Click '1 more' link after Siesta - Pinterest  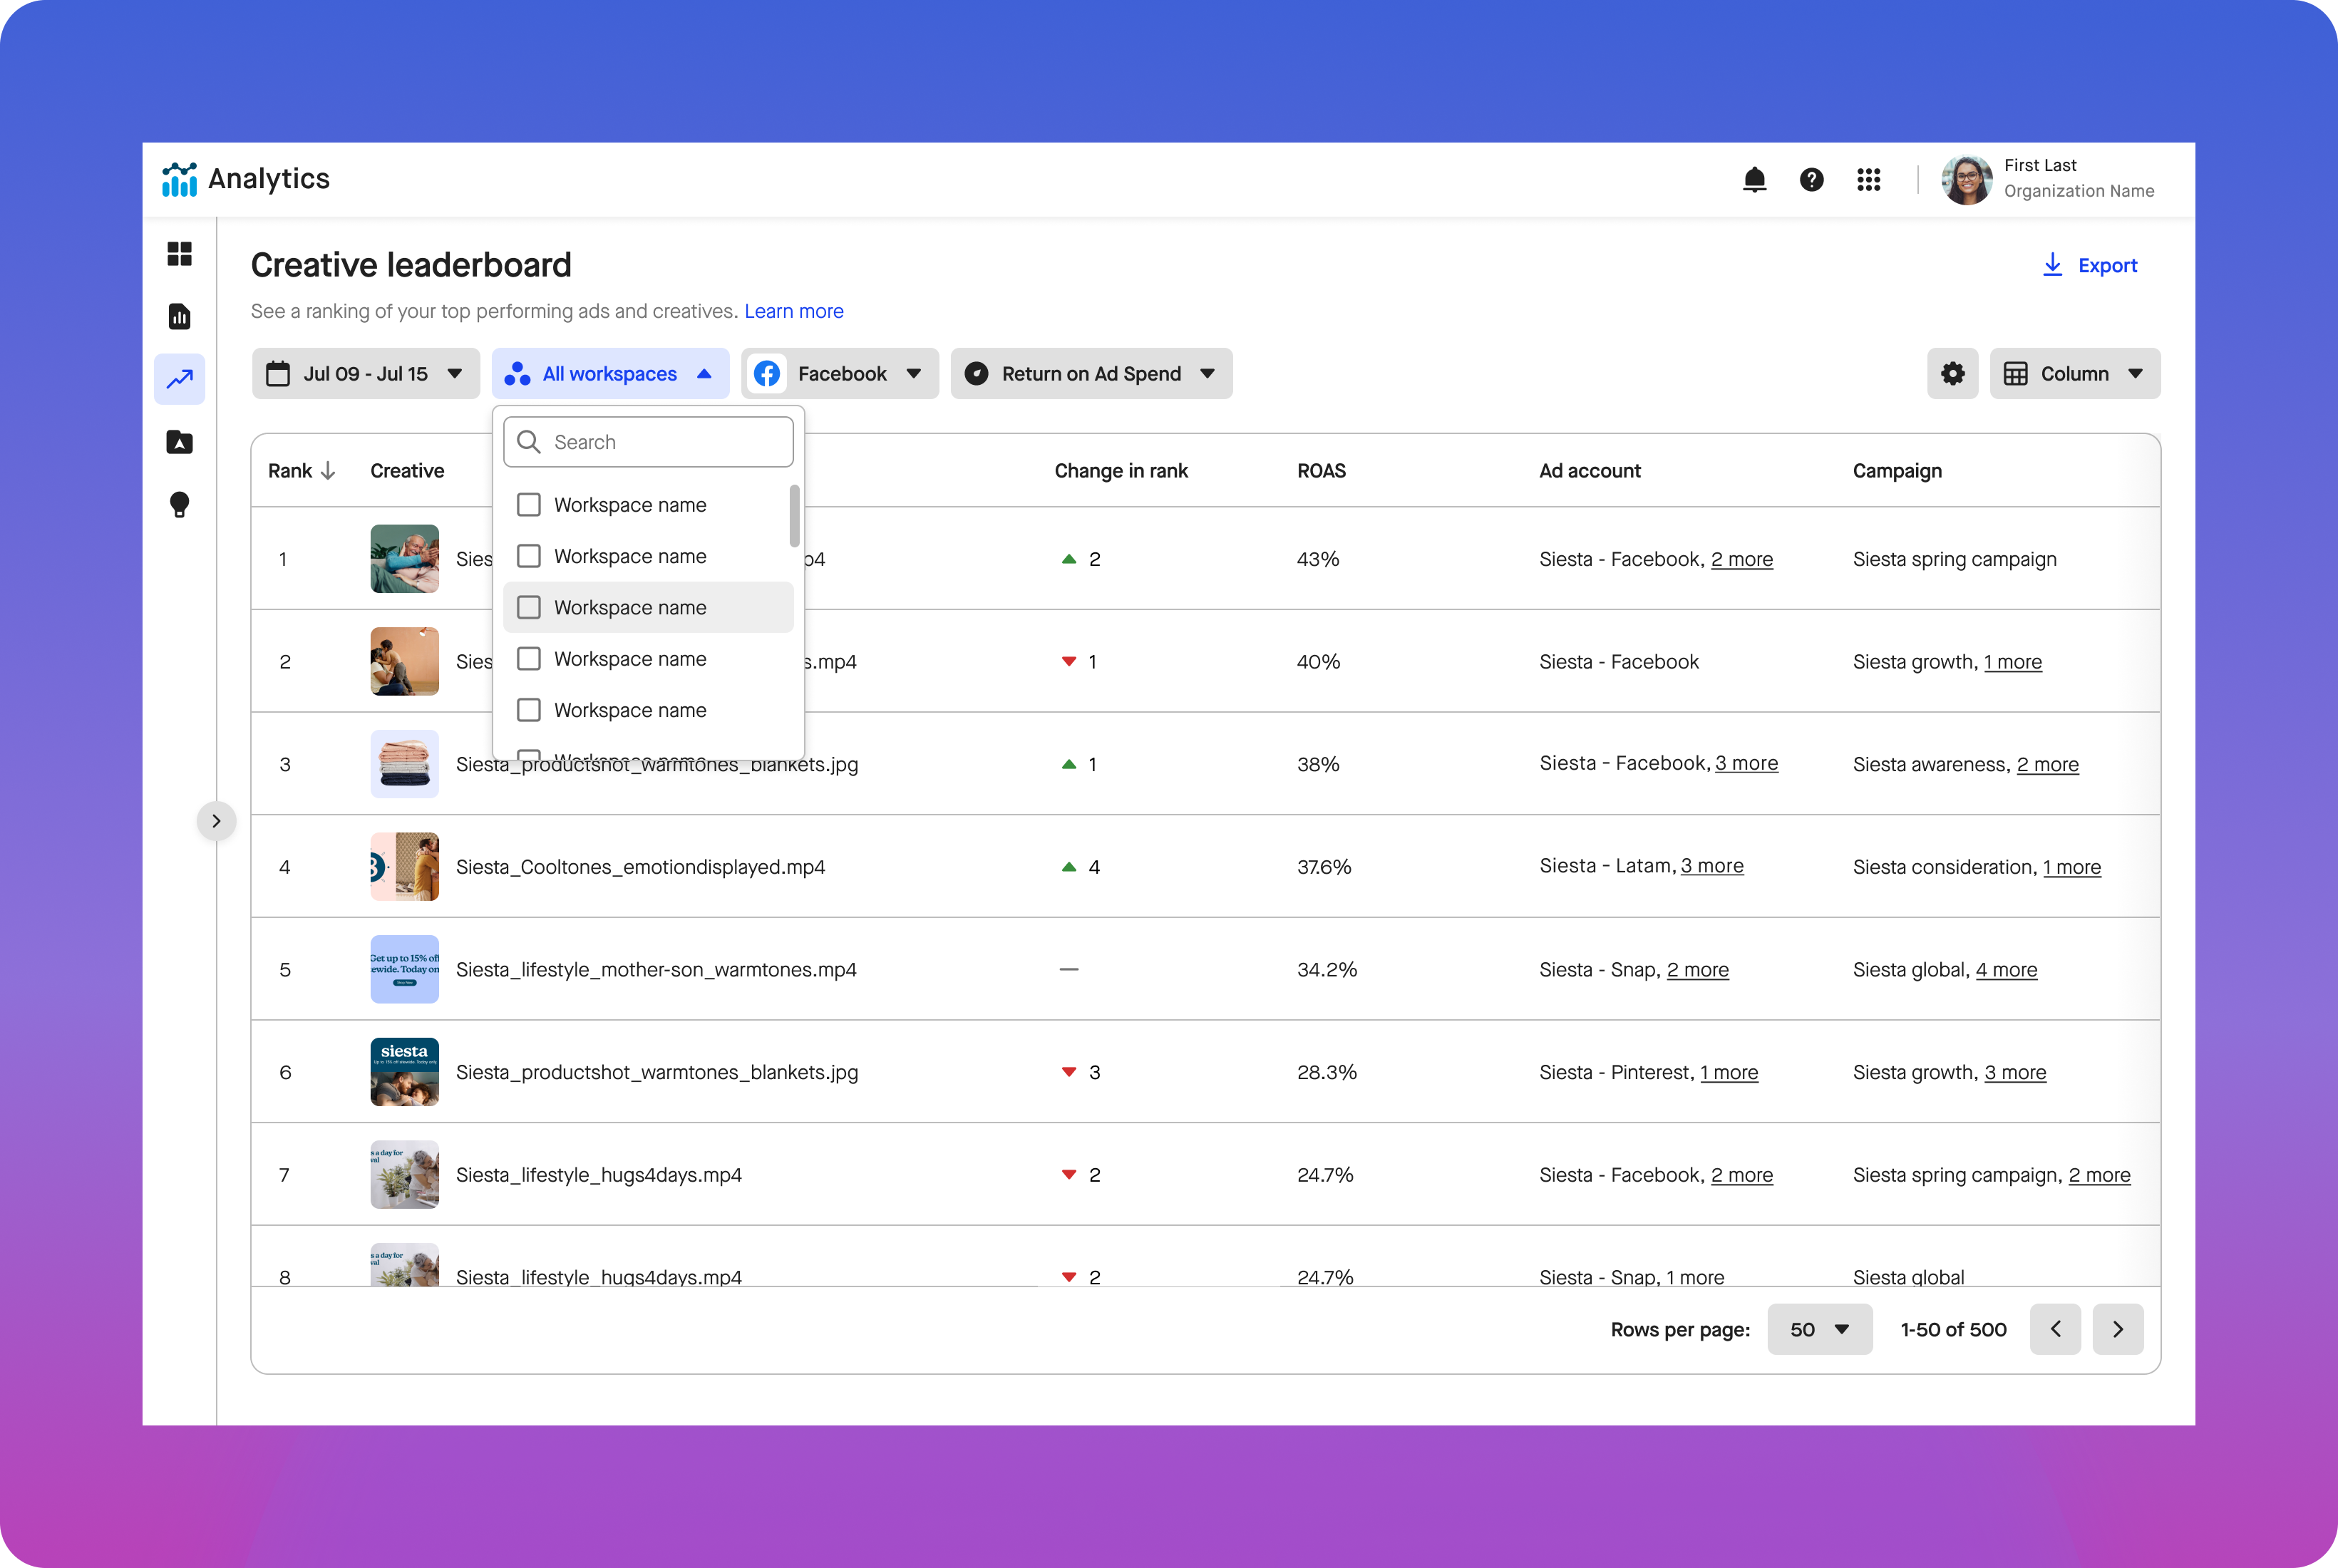[x=1728, y=1072]
